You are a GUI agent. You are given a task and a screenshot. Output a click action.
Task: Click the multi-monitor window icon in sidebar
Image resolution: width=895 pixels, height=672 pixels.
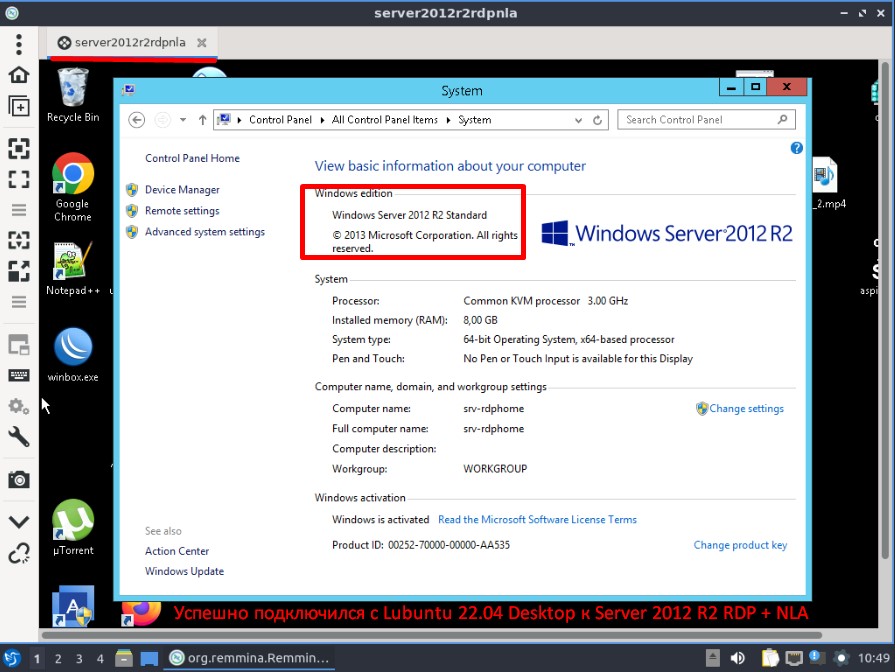point(19,345)
